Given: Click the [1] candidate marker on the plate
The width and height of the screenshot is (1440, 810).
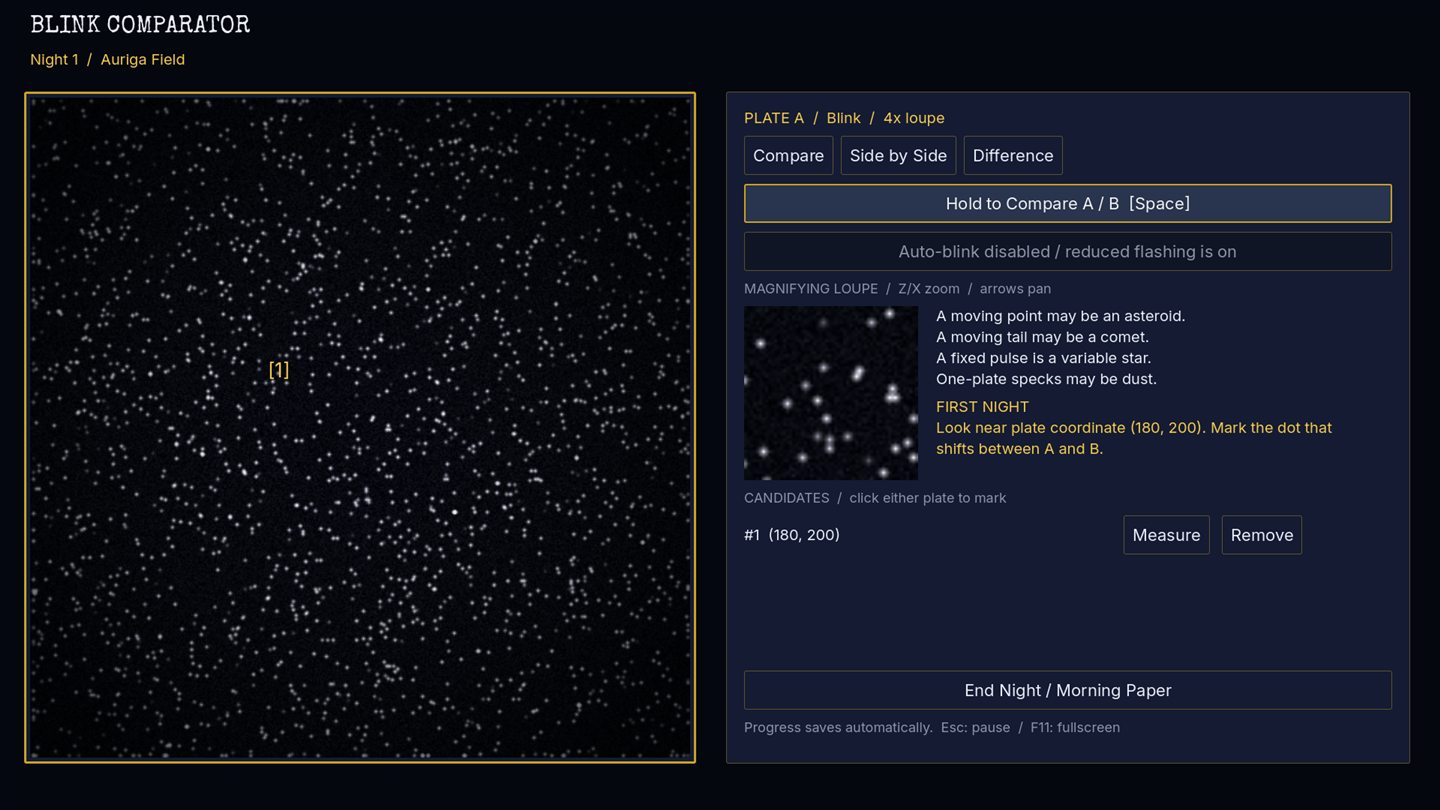Looking at the screenshot, I should point(279,370).
